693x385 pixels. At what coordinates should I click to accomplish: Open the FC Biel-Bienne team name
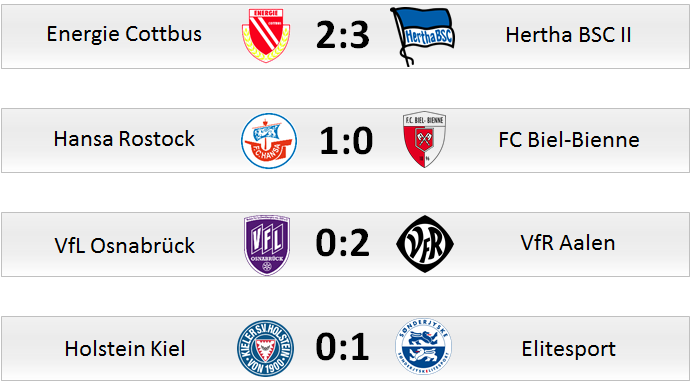569,140
